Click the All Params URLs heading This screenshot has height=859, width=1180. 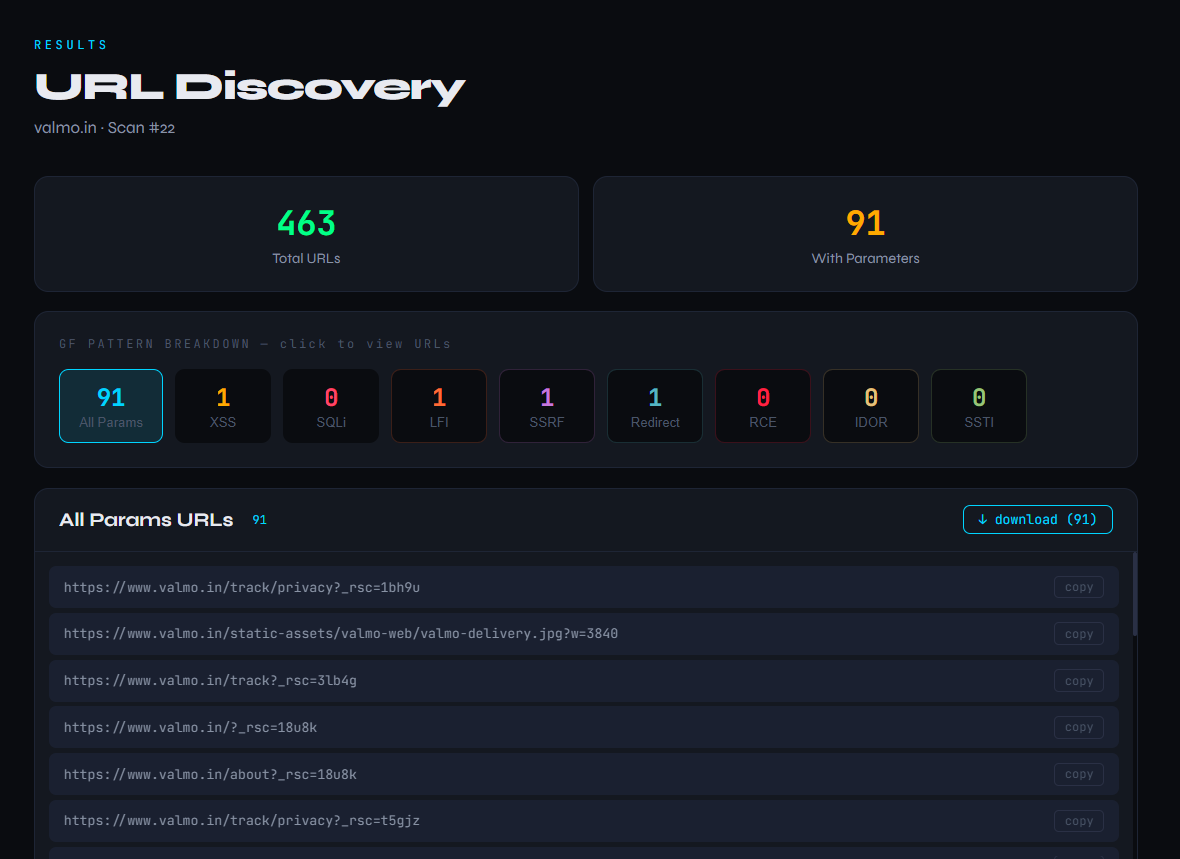coord(146,519)
